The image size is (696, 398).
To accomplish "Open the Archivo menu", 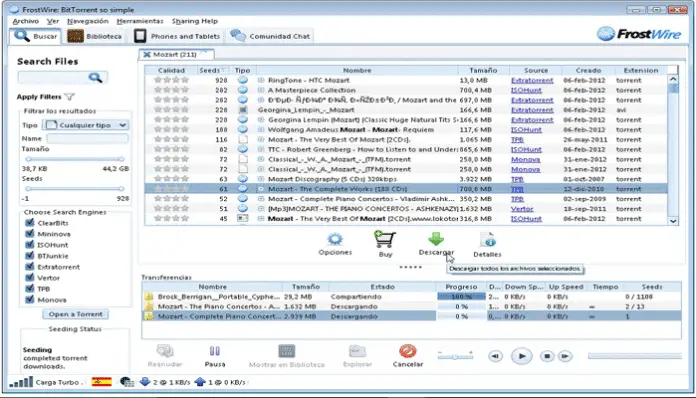I will [x=26, y=21].
